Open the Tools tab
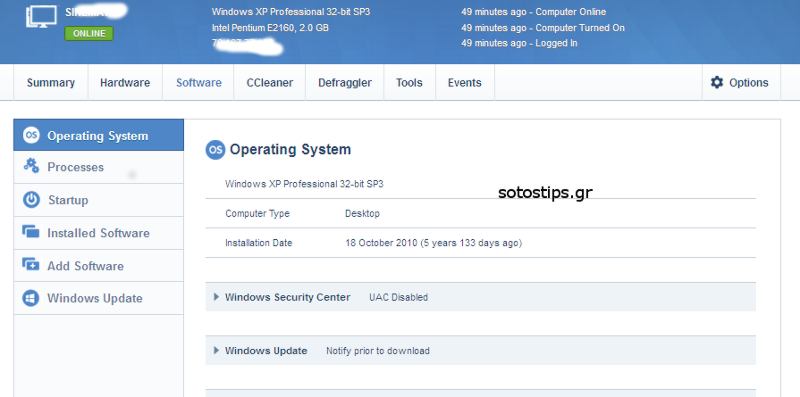The image size is (800, 397). (409, 83)
